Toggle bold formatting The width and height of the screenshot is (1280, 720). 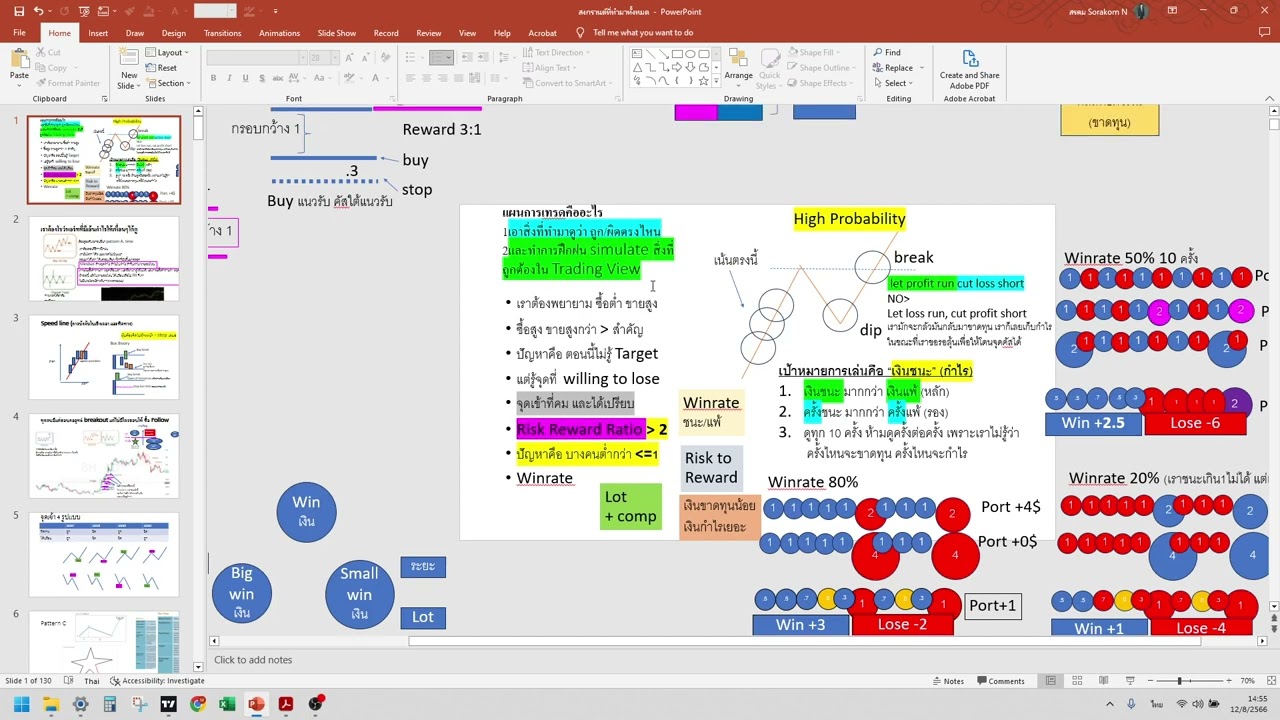tap(214, 78)
